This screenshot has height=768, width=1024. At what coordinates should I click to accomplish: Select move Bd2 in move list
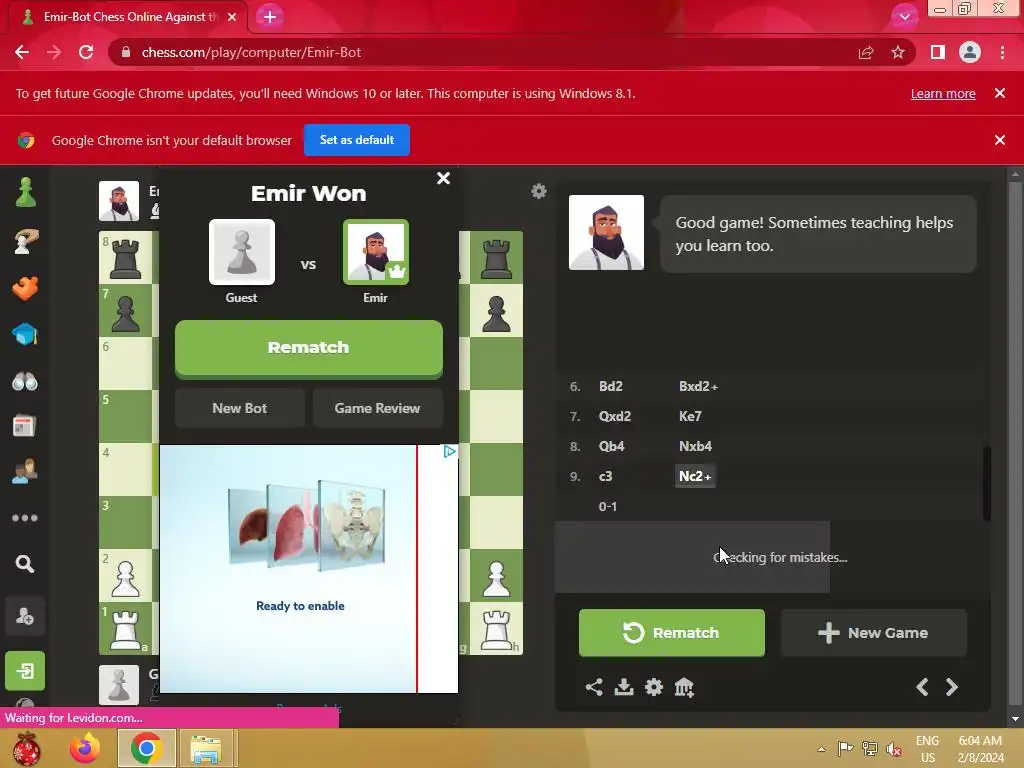coord(611,386)
